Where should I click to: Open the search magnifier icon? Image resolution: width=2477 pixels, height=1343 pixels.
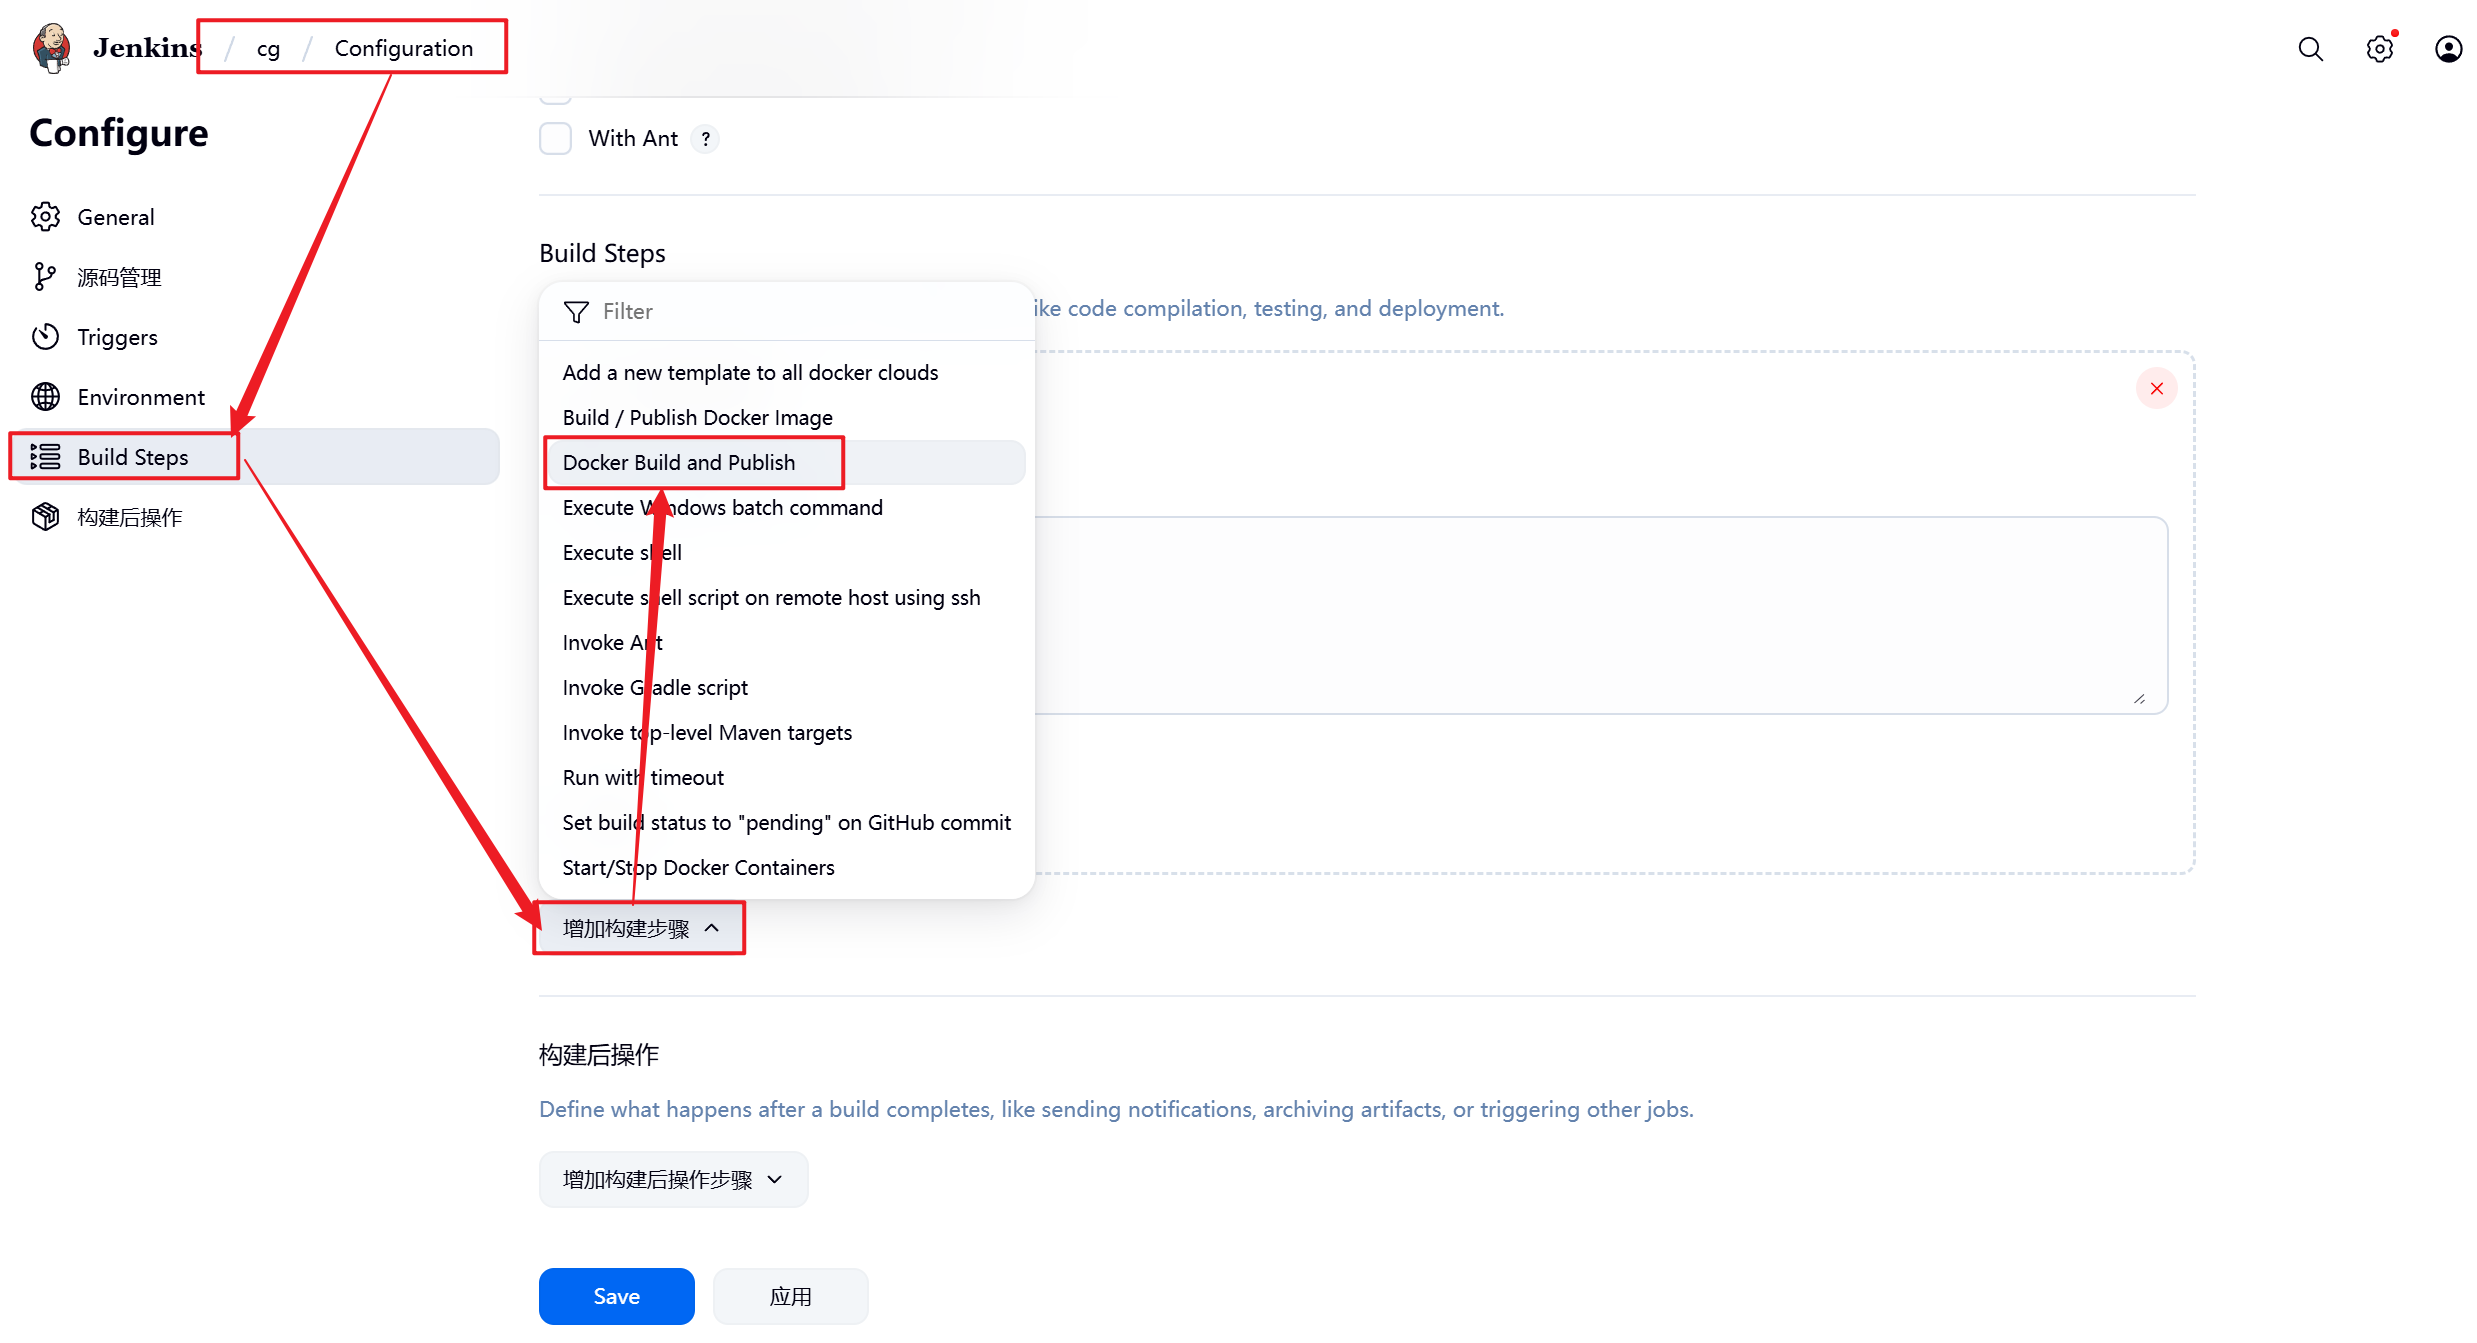(x=2310, y=49)
